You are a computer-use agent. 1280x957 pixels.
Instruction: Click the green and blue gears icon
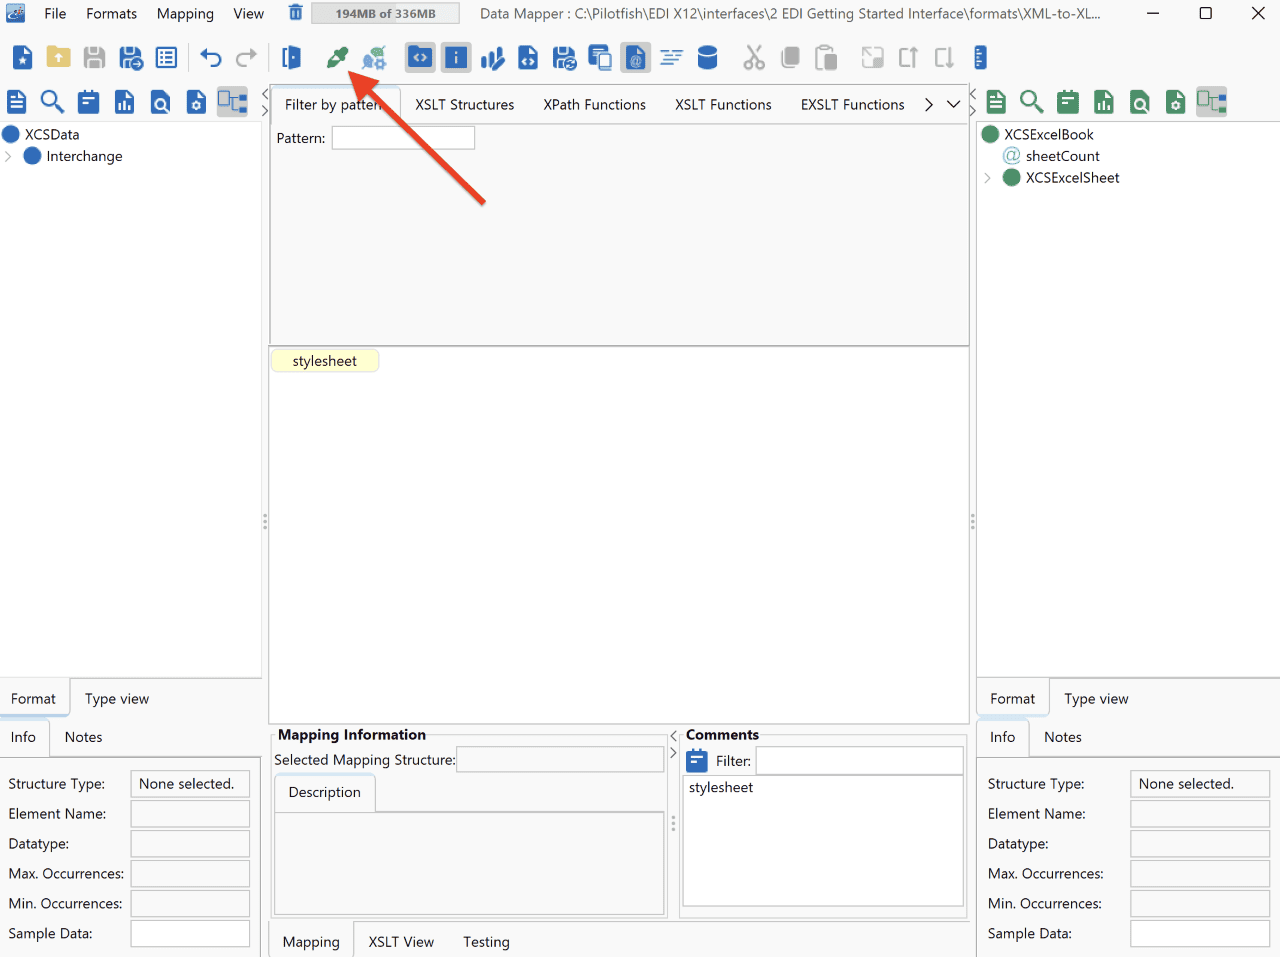click(374, 58)
